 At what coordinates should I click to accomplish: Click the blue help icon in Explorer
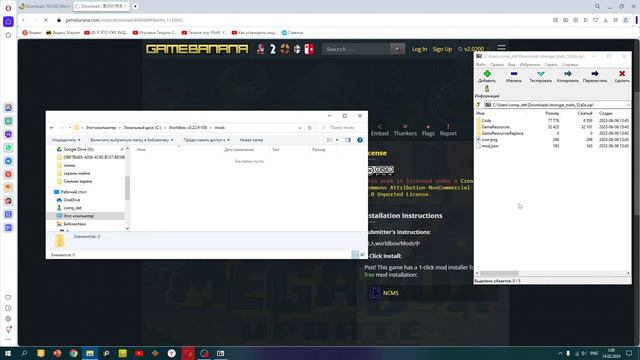click(360, 140)
